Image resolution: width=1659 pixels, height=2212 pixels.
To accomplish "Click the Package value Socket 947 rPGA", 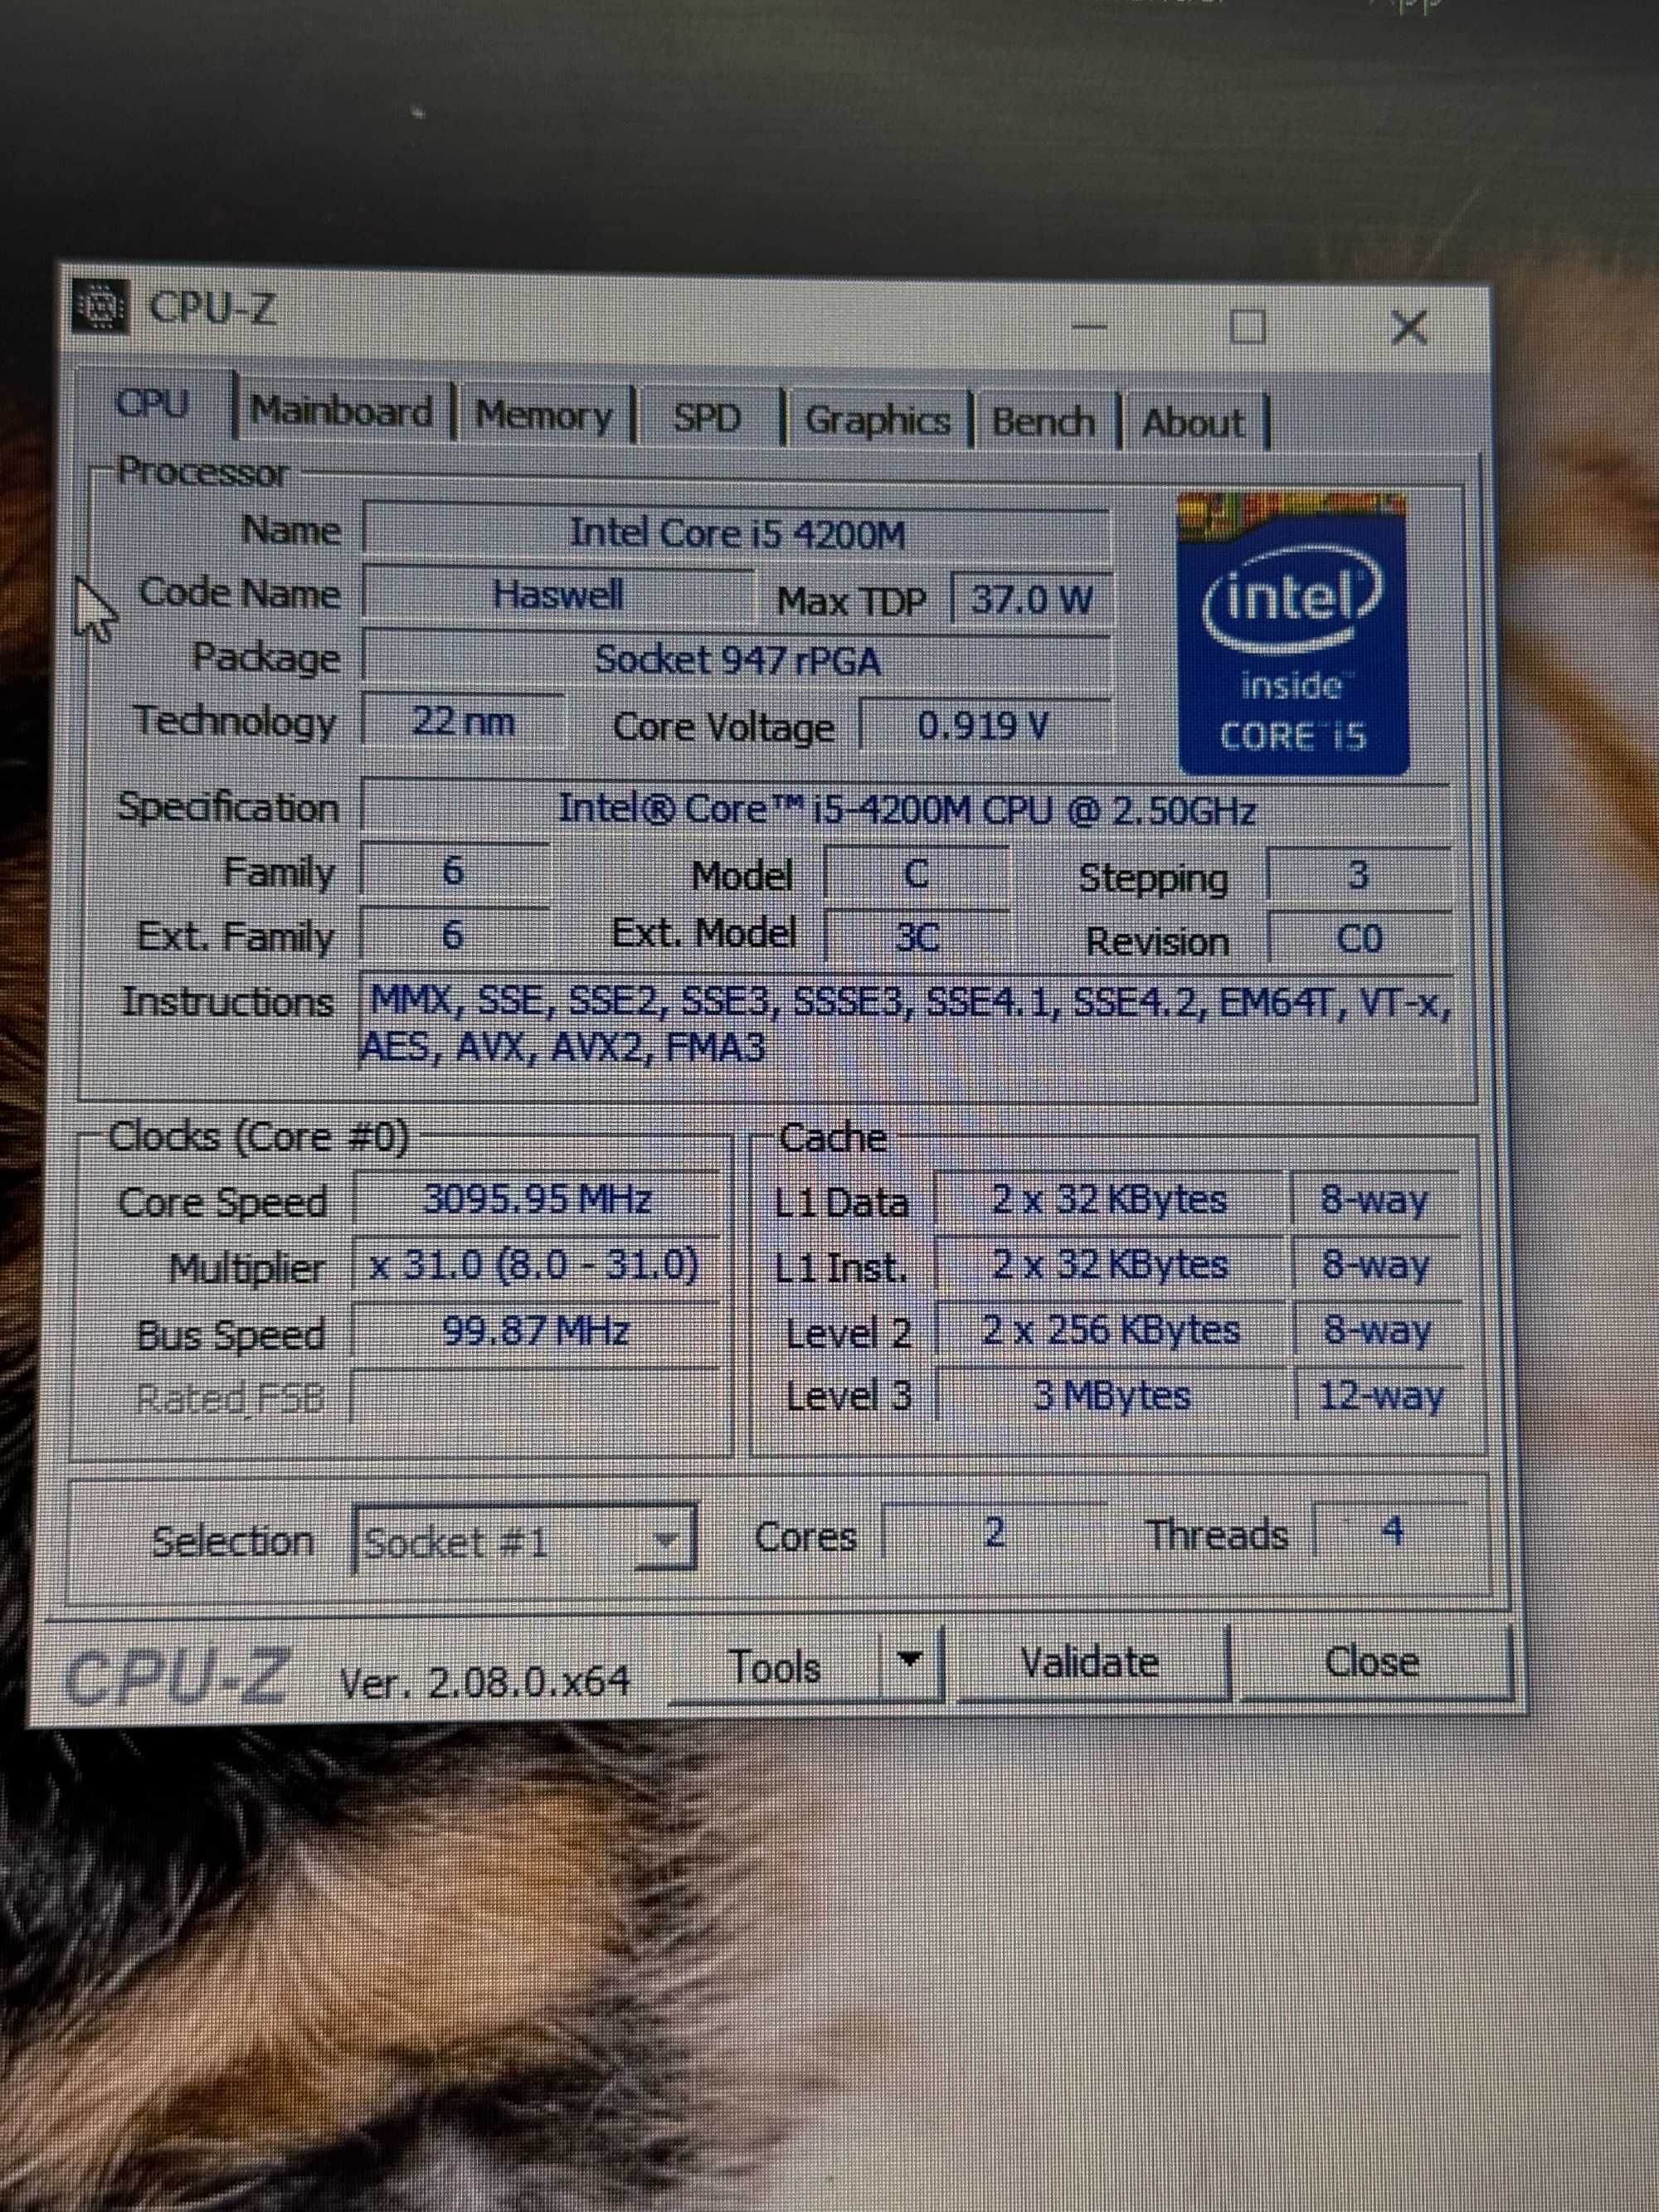I will (x=737, y=660).
